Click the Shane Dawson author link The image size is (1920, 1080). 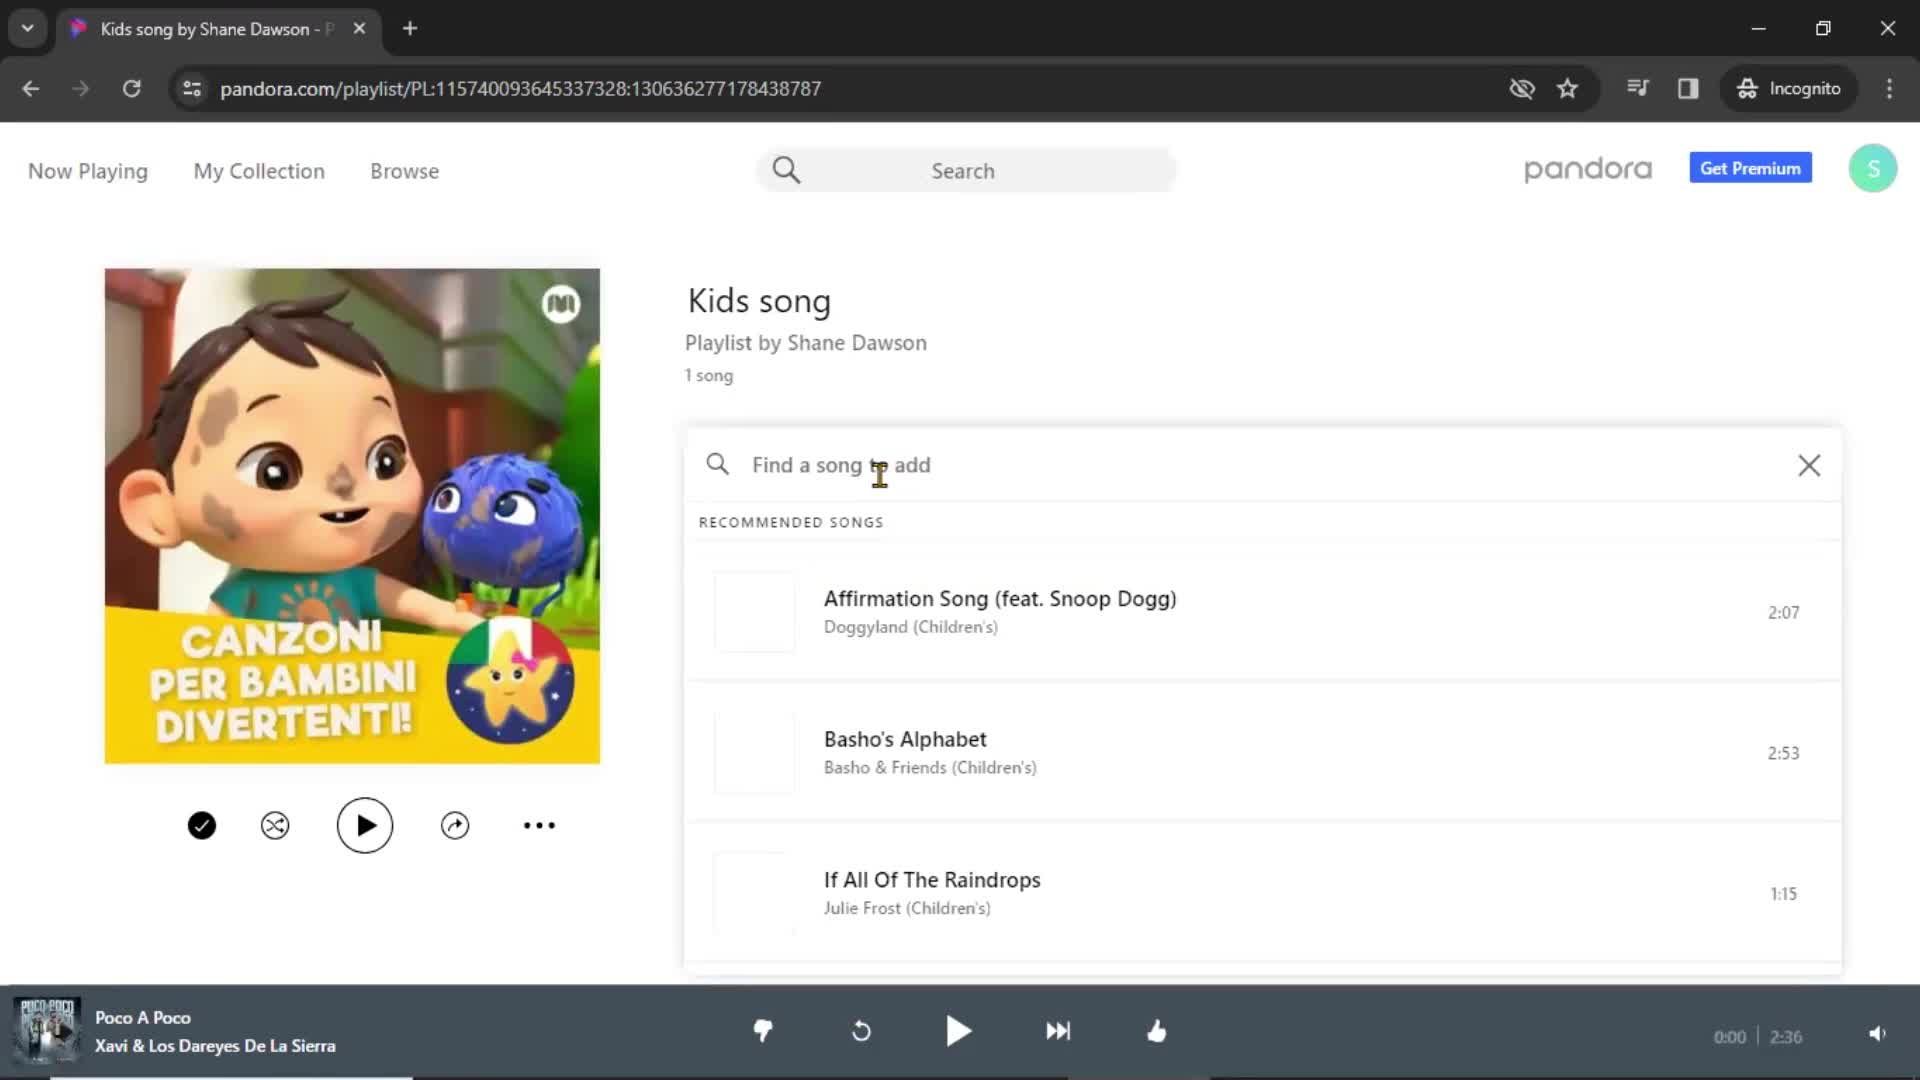[x=857, y=343]
